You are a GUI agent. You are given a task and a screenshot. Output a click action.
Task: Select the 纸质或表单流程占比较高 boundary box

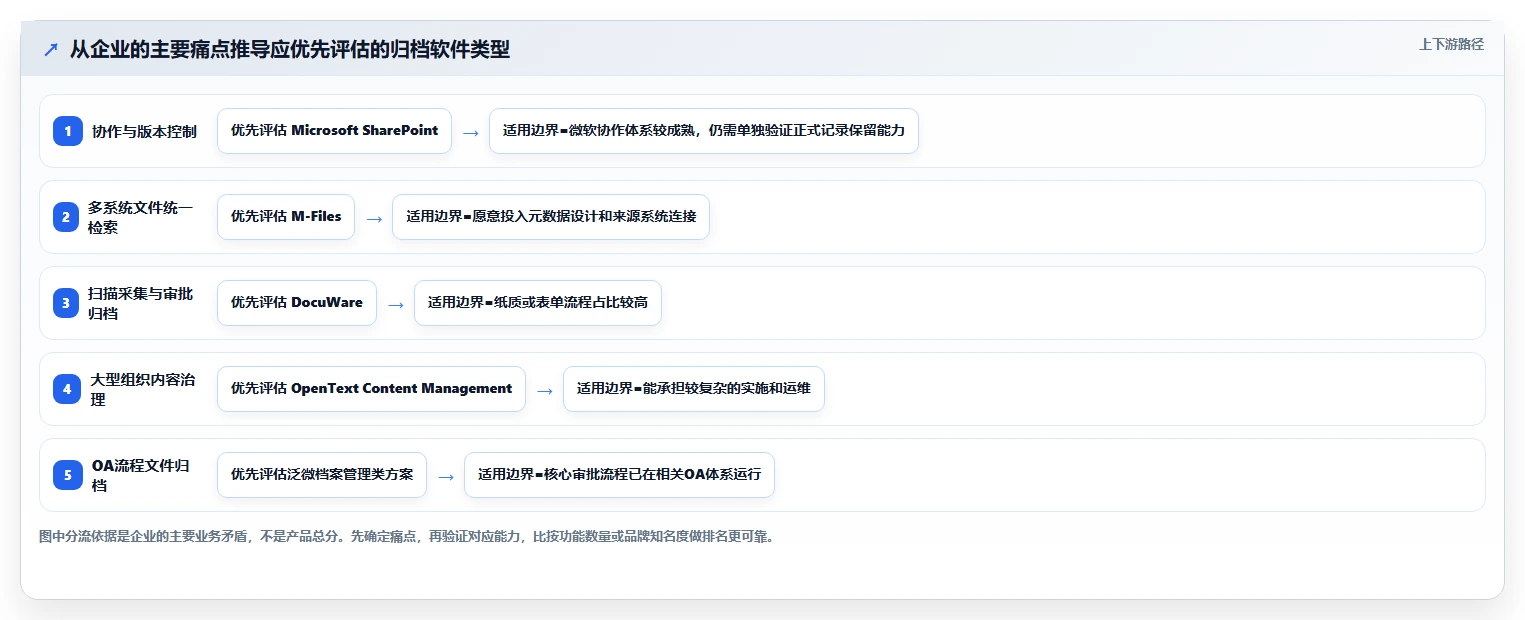538,303
